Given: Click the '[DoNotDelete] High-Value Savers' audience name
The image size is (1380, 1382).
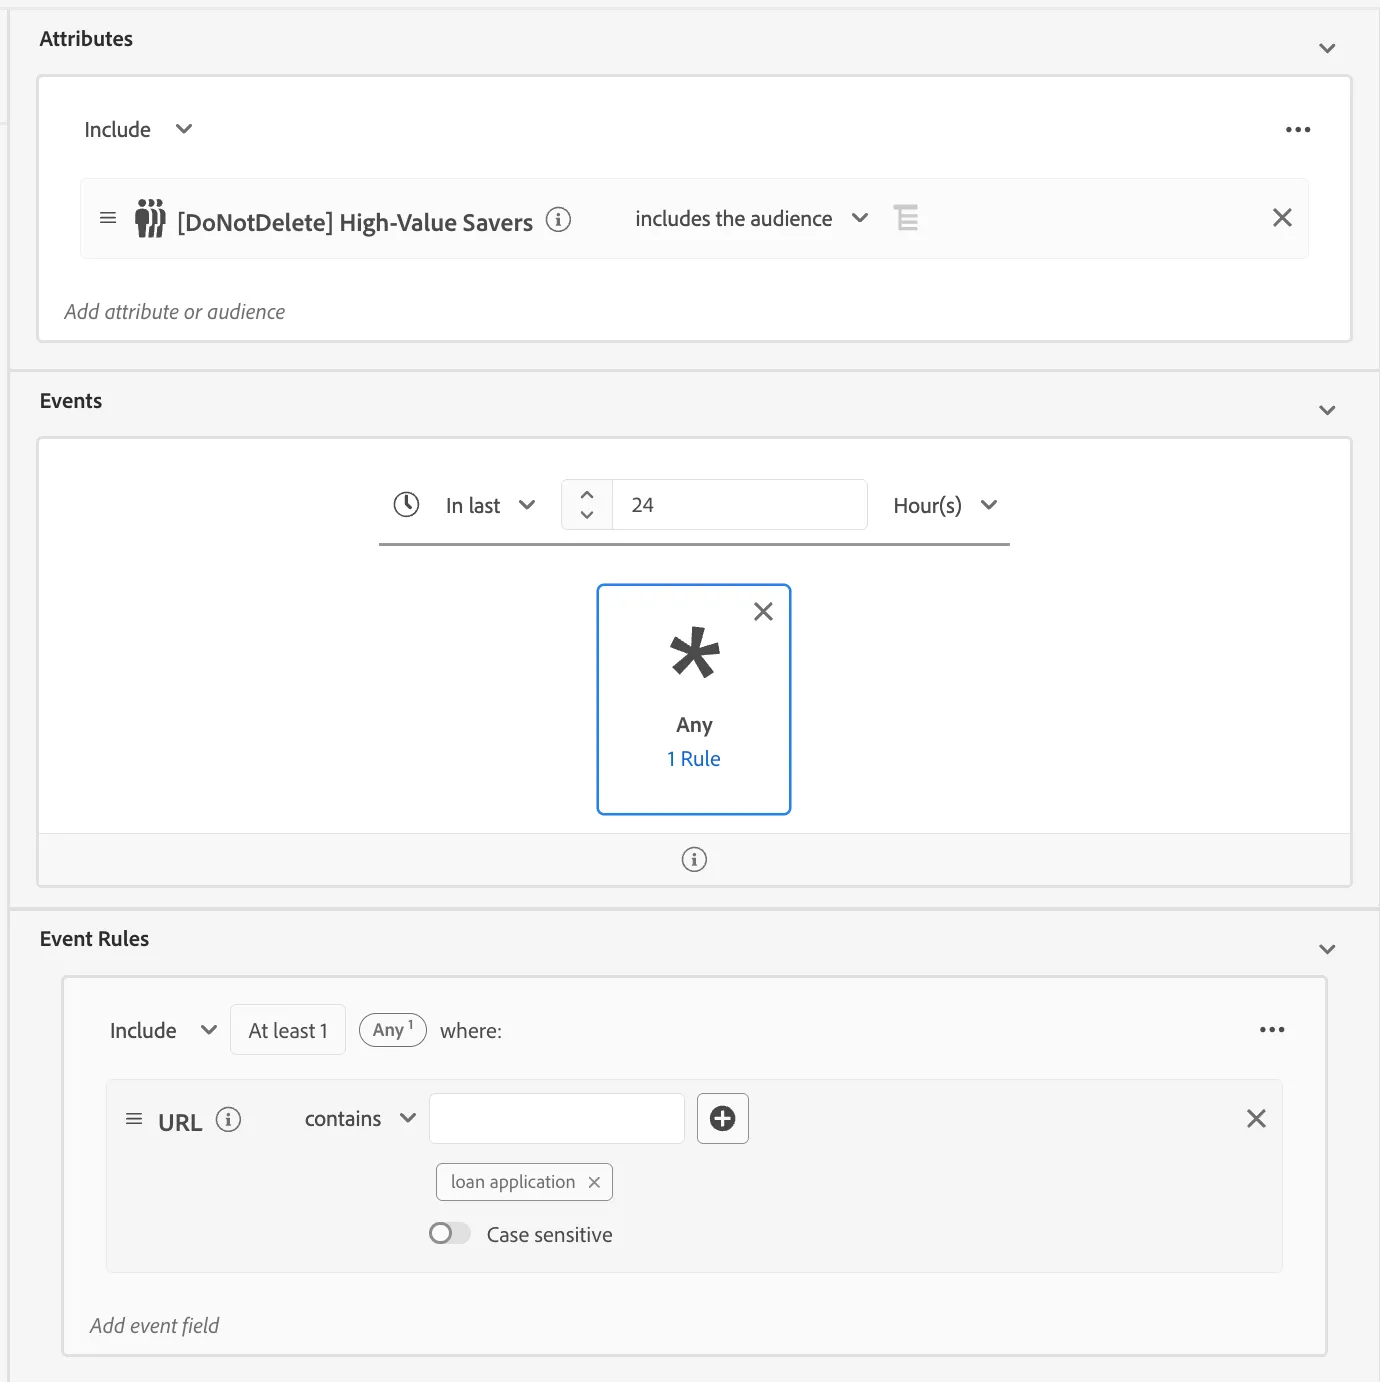Looking at the screenshot, I should coord(355,222).
